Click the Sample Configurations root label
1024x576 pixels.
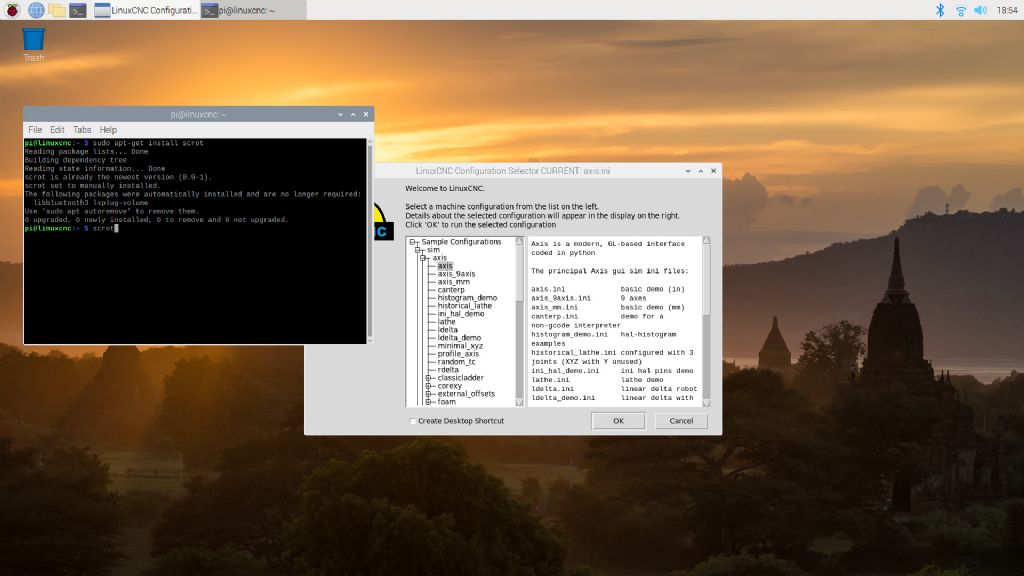[461, 242]
